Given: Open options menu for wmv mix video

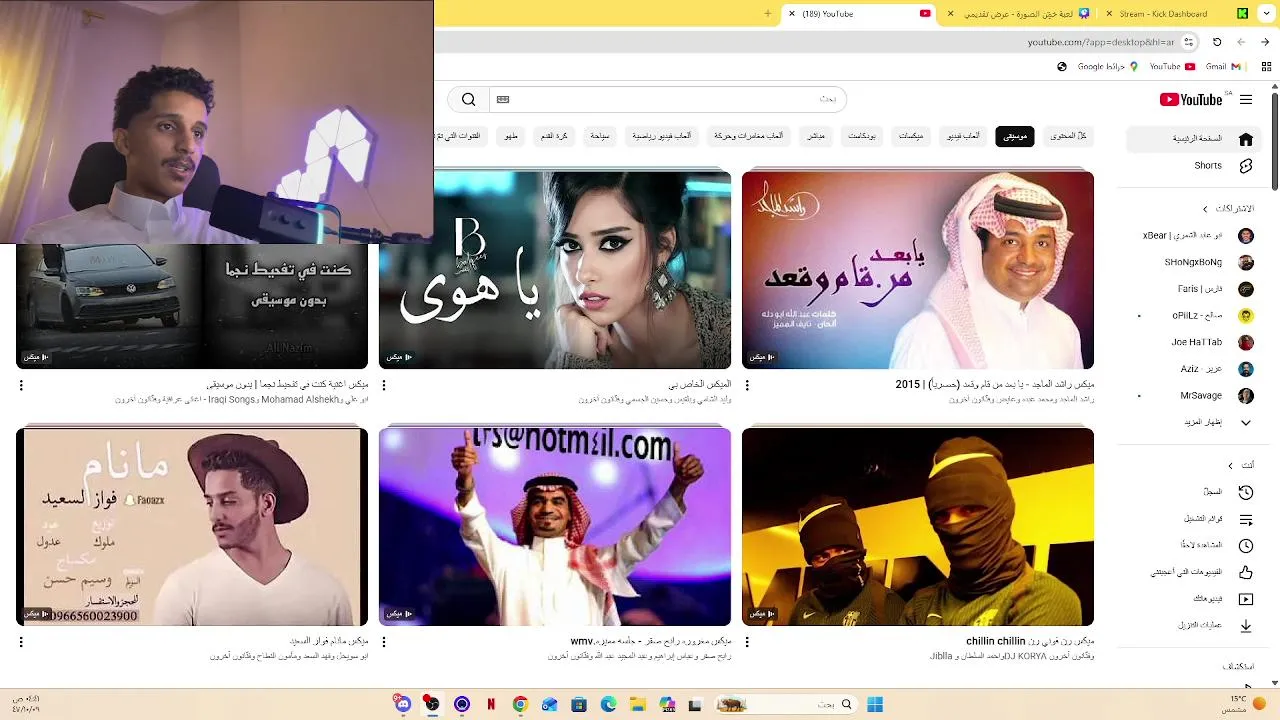Looking at the screenshot, I should (x=384, y=642).
